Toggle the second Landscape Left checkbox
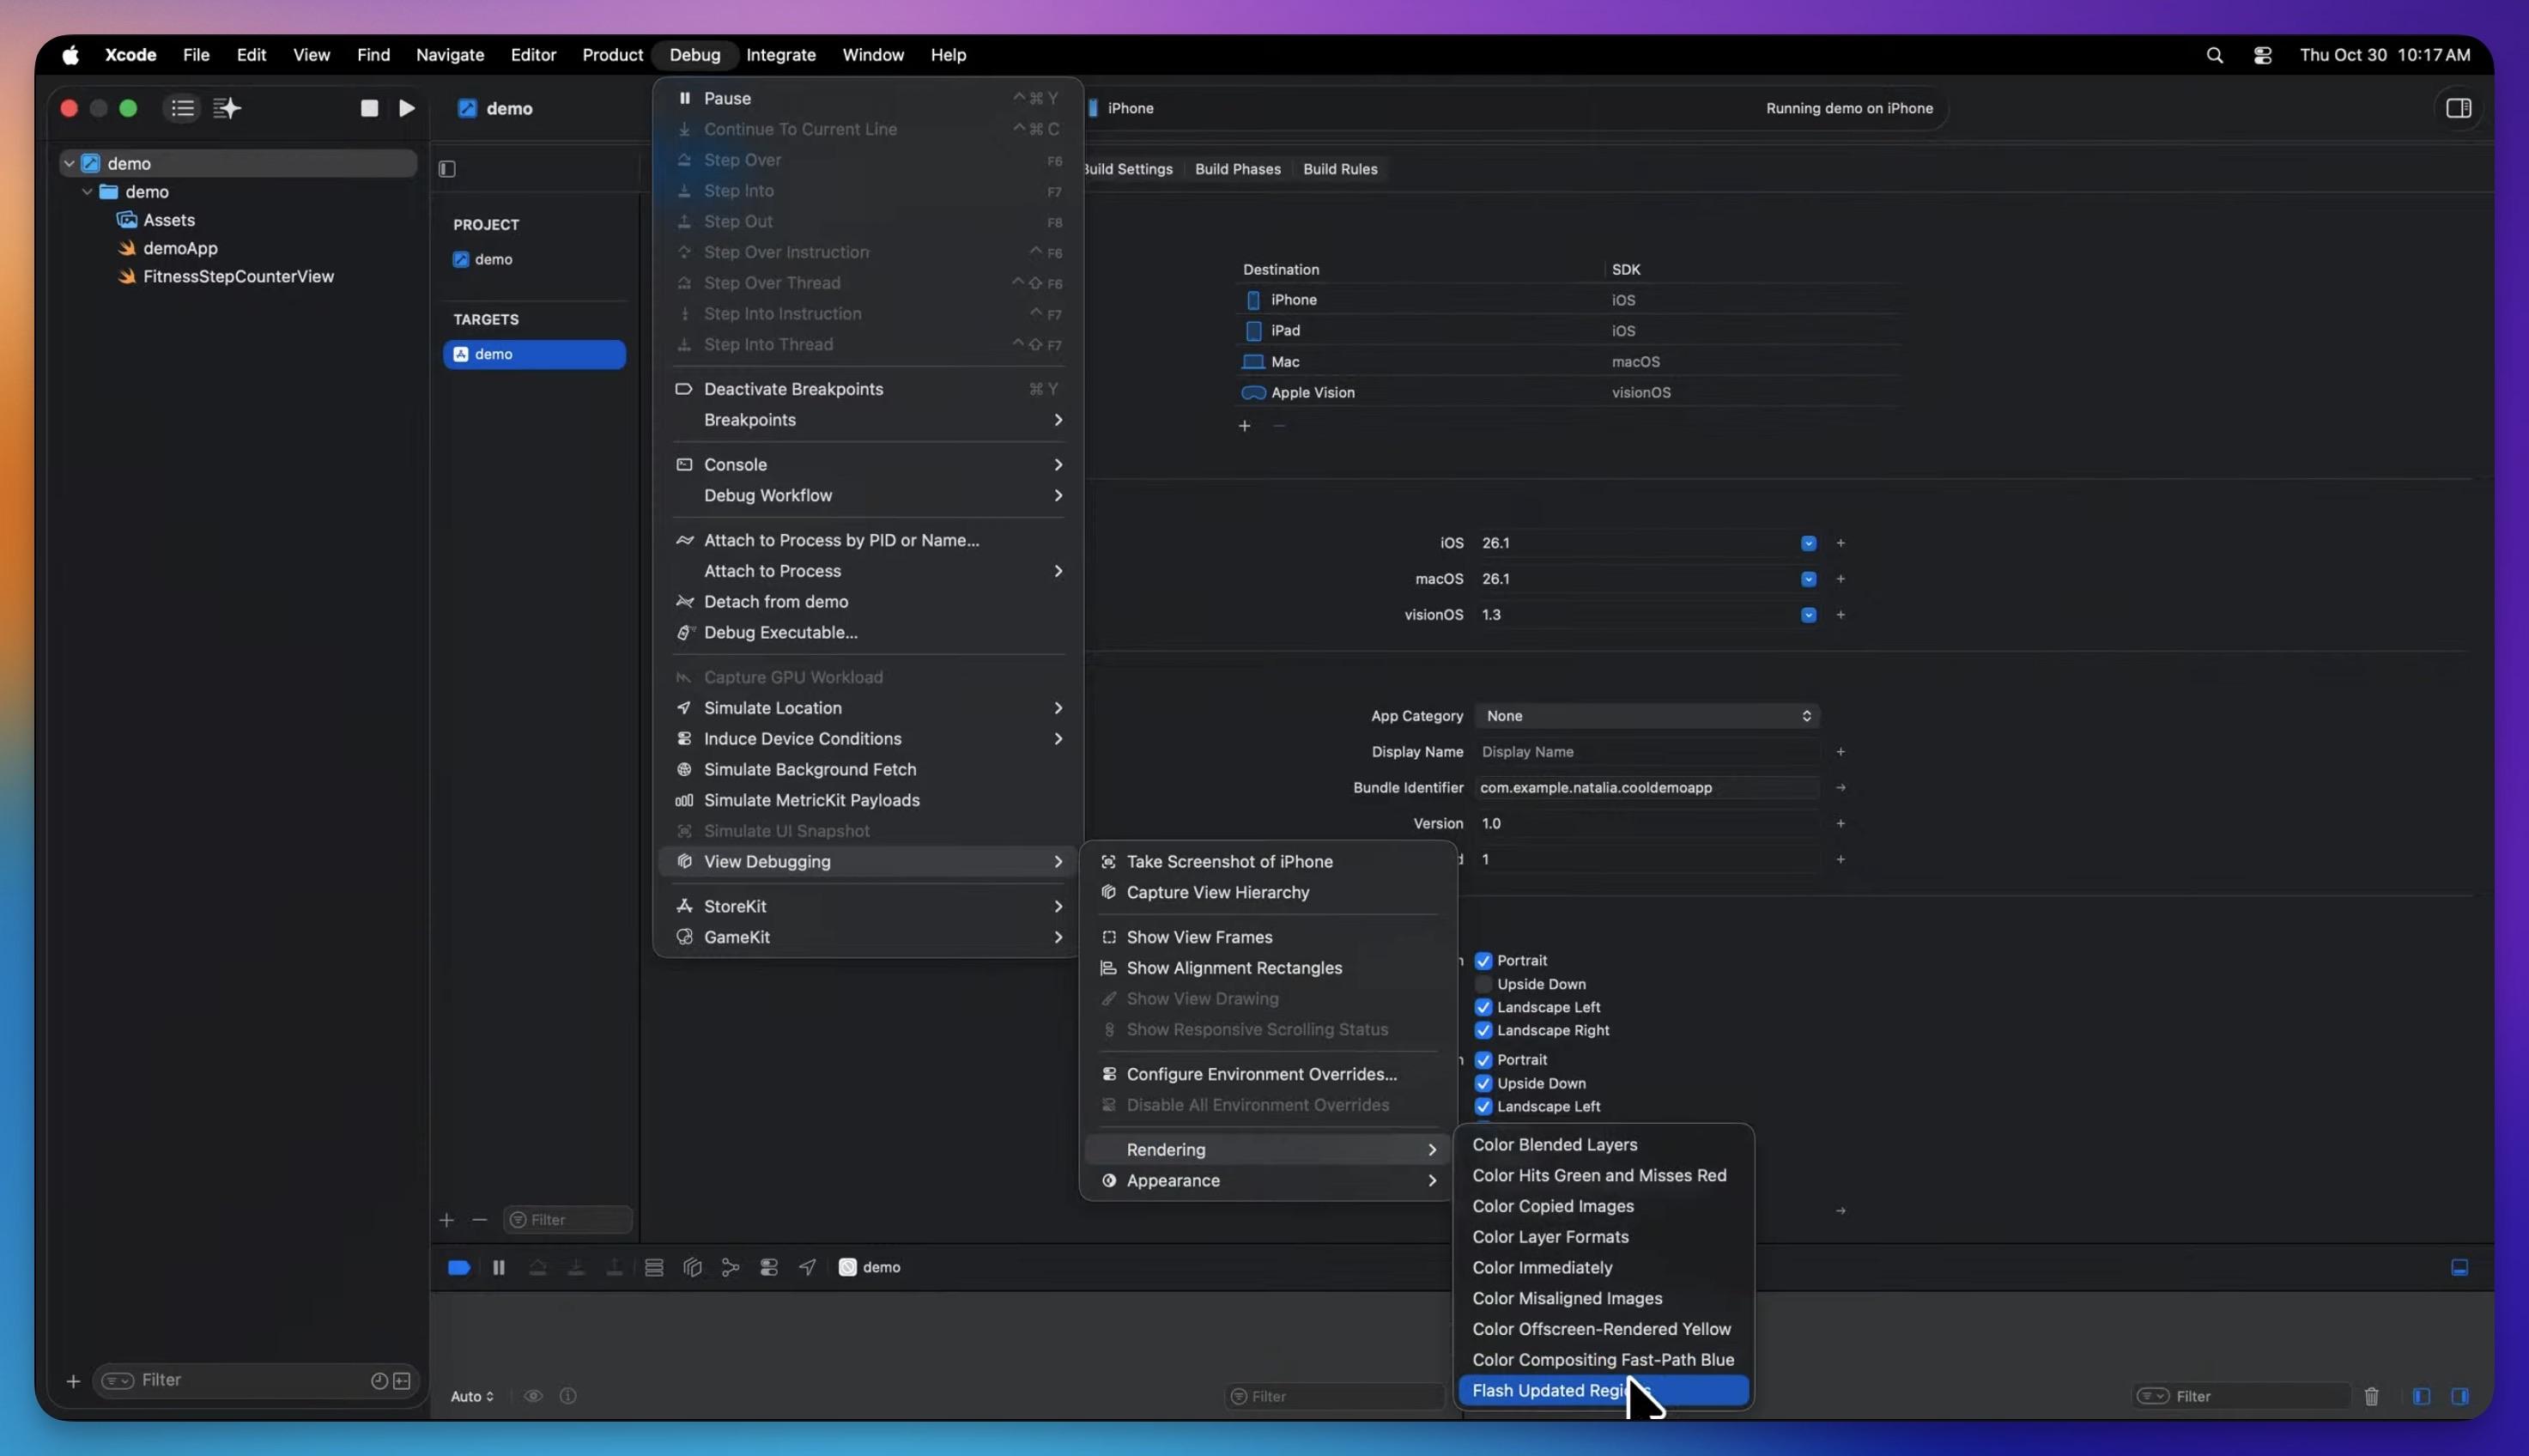This screenshot has width=2529, height=1456. tap(1483, 1106)
